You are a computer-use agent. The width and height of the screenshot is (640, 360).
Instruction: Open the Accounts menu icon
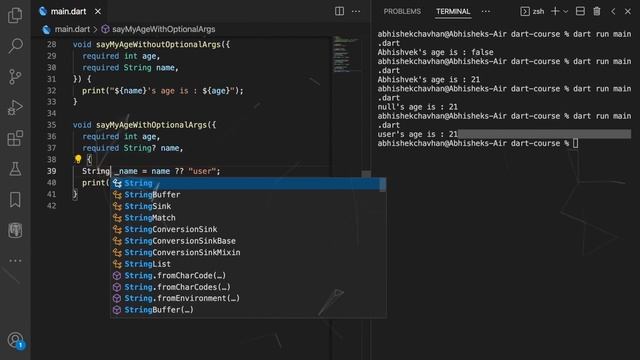pos(16,340)
